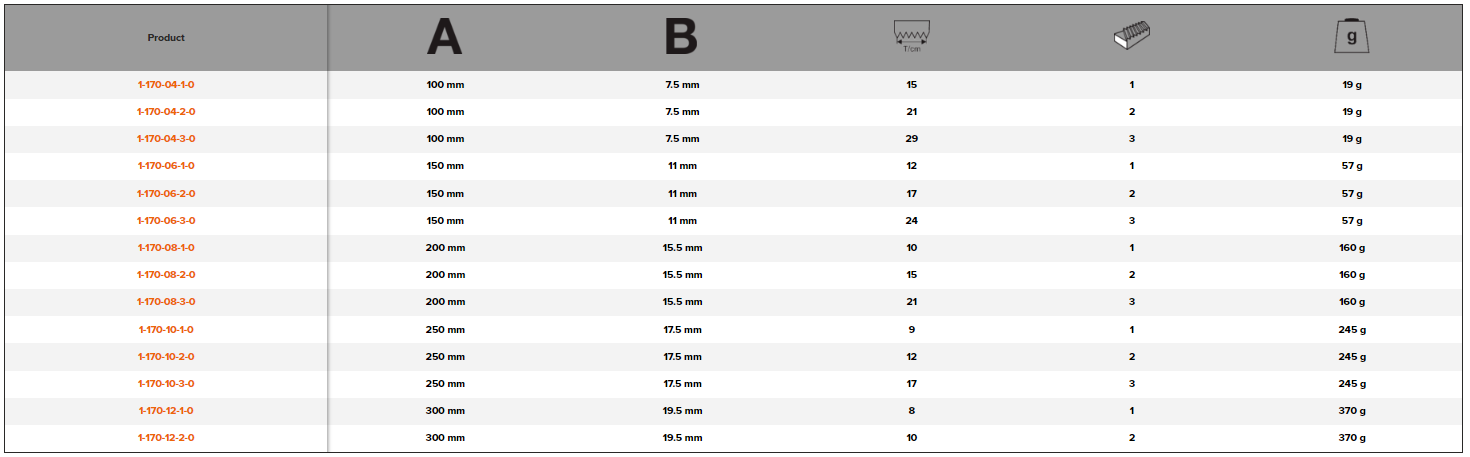Screen dimensions: 1470x457
Task: View product 1-170-06-2-0
Action: pyautogui.click(x=166, y=194)
